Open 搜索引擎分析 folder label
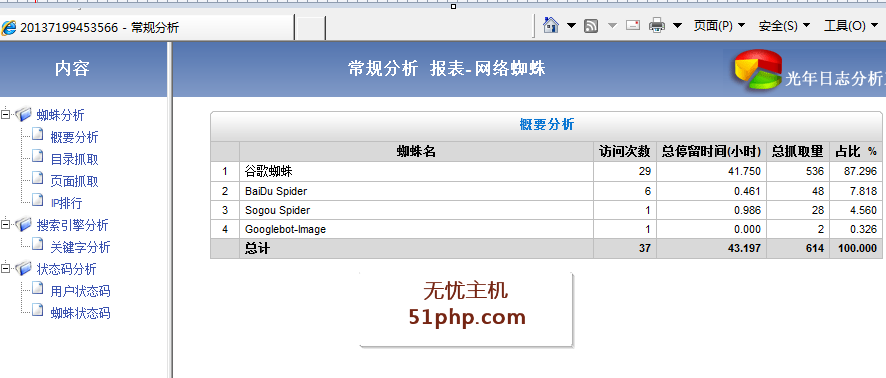The height and width of the screenshot is (378, 886). coord(73,225)
